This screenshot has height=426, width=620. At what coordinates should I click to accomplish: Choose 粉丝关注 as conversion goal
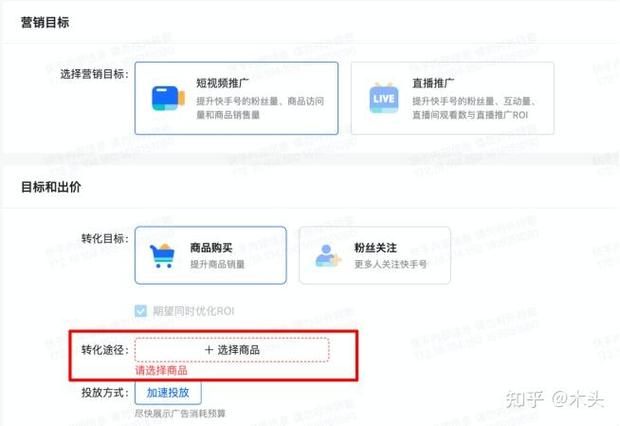coord(375,255)
